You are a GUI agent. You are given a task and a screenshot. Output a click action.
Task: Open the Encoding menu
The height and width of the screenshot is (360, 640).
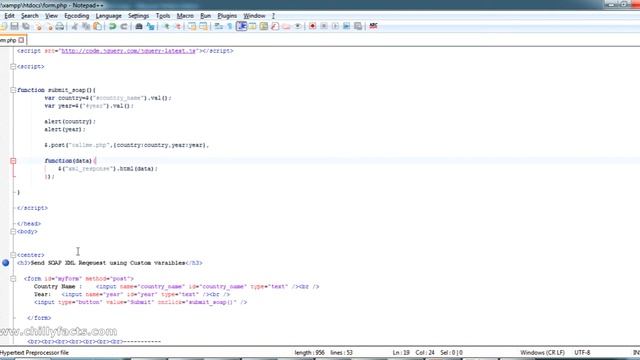pos(76,16)
